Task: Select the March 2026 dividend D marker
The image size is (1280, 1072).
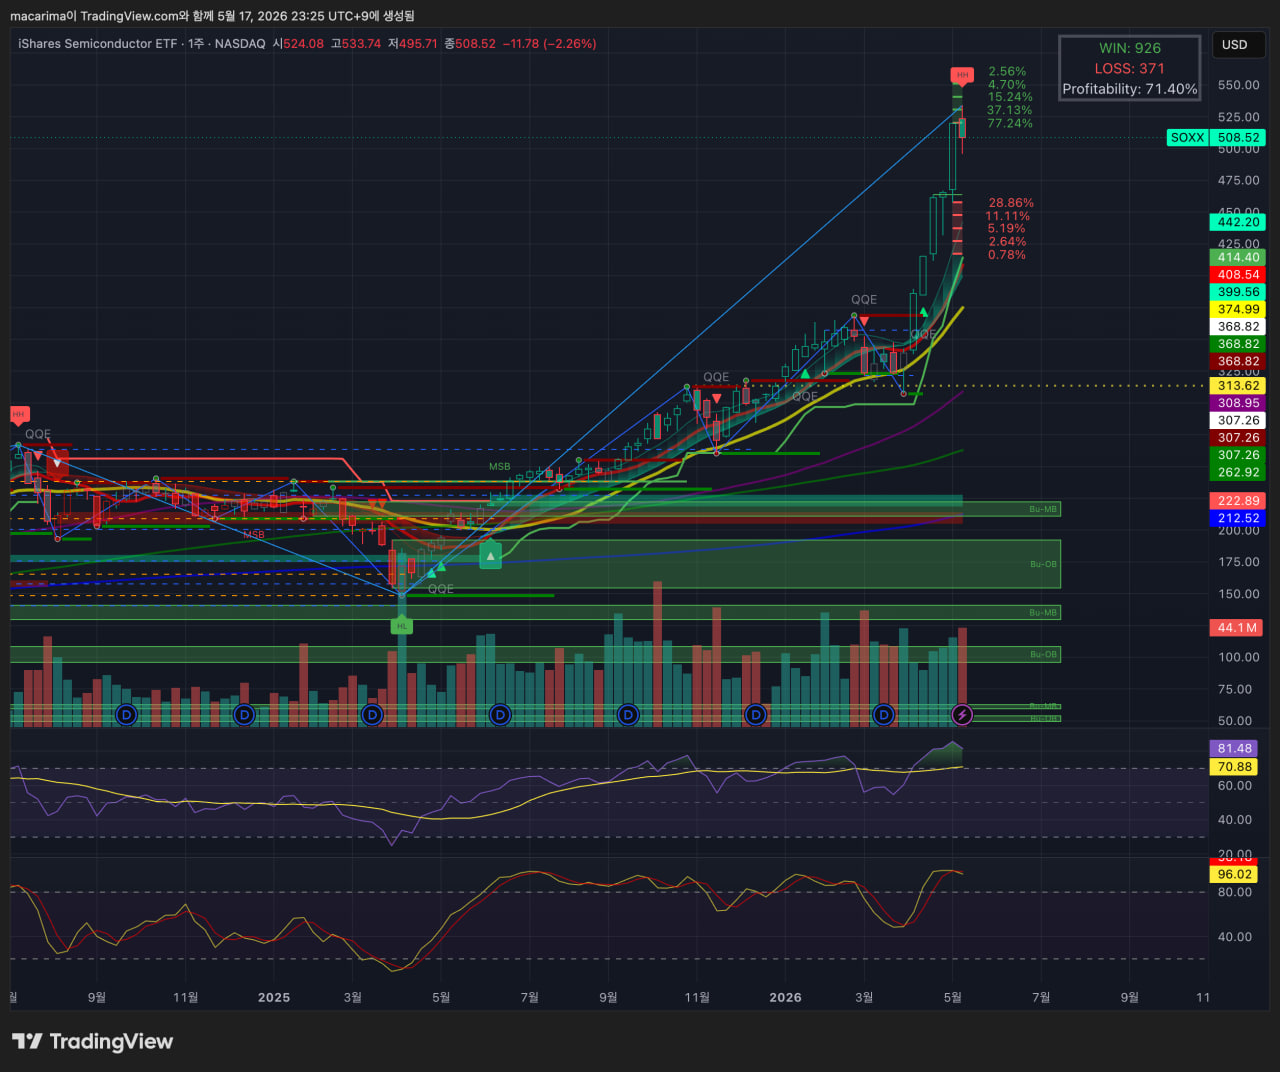Action: tap(883, 715)
